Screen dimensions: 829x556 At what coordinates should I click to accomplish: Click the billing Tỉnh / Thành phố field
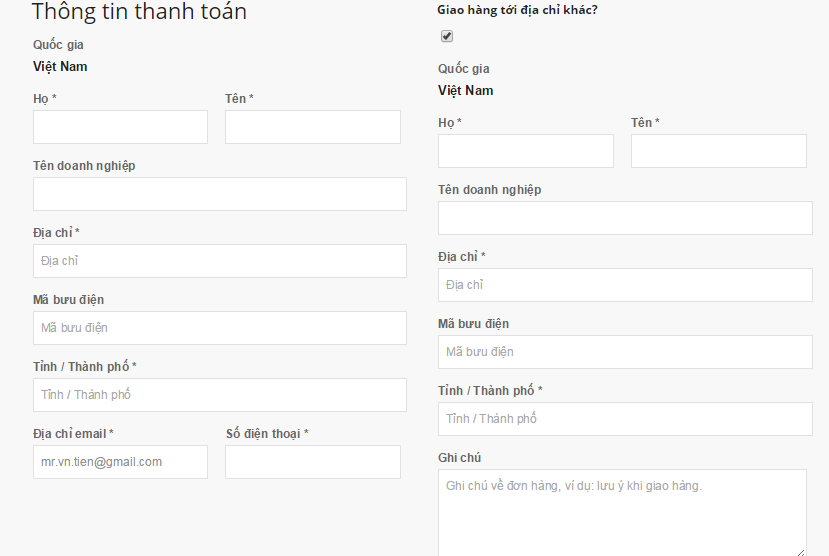219,395
